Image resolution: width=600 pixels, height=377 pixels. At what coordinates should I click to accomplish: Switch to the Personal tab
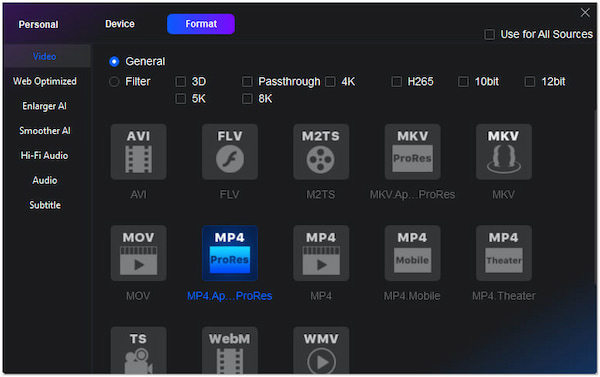pos(38,24)
